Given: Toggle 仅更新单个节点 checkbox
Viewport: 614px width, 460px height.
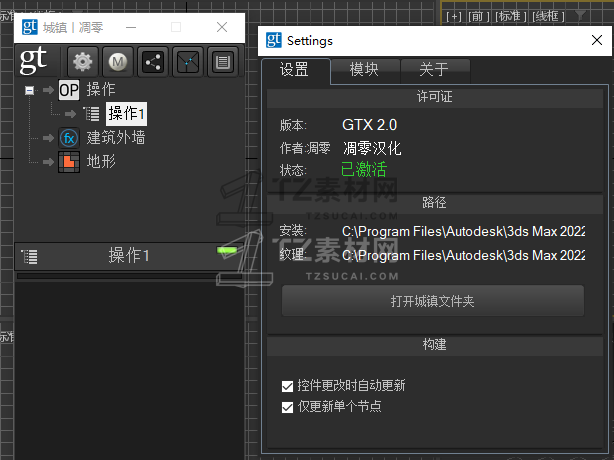Looking at the screenshot, I should coord(287,408).
